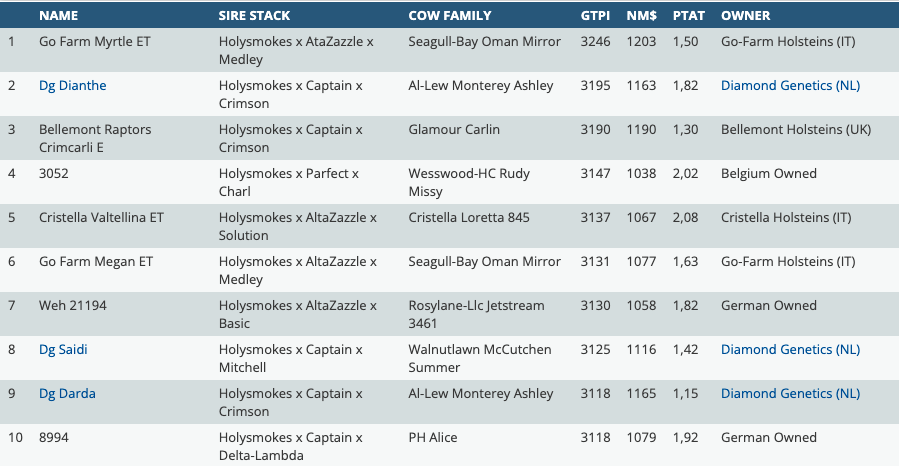
Task: Open the Dg Saidi link
Action: point(63,350)
